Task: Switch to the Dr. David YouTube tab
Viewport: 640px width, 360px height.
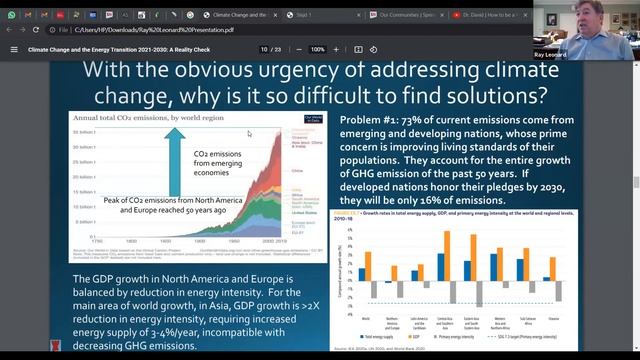Action: [489, 15]
